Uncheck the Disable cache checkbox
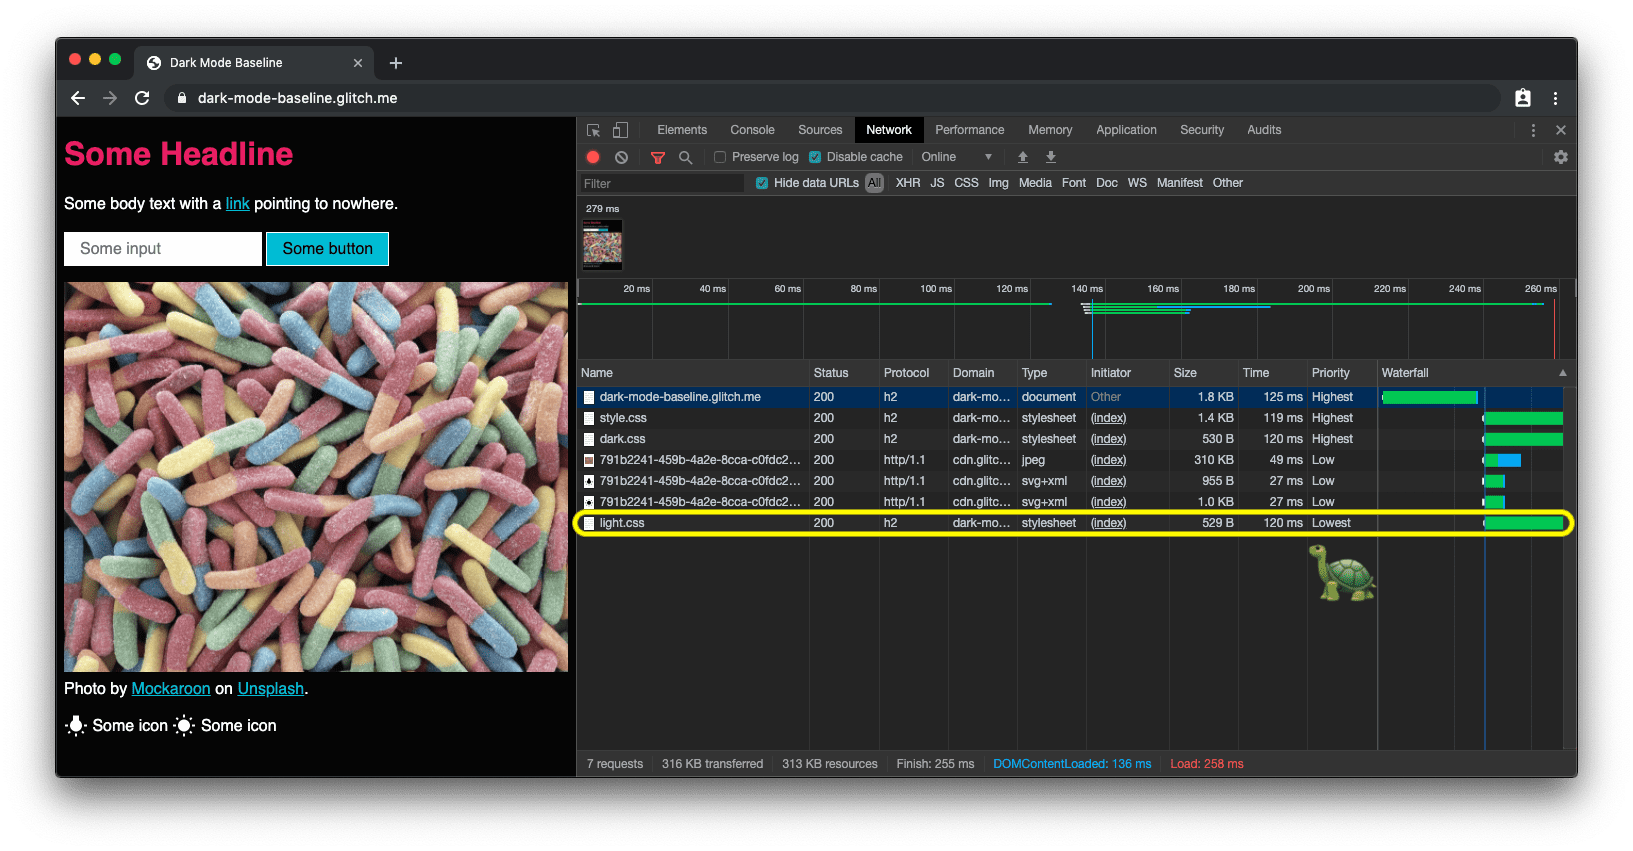 [x=815, y=157]
